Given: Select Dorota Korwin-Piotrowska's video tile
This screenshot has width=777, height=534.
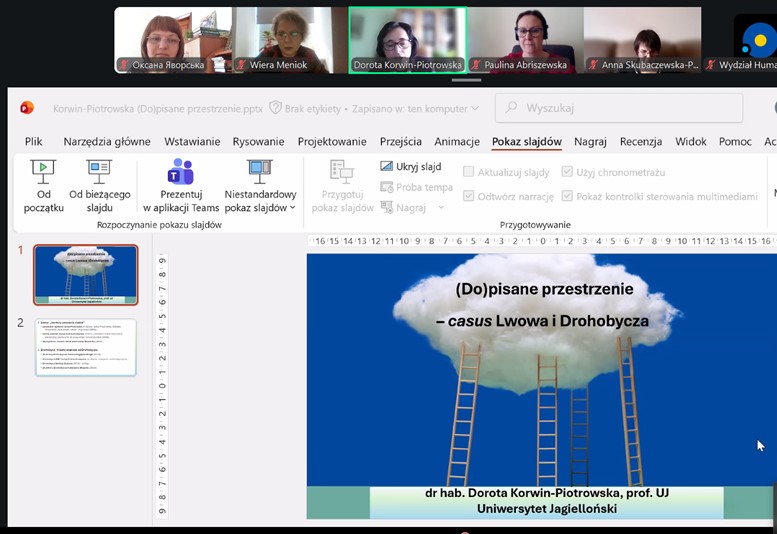Looking at the screenshot, I should pyautogui.click(x=407, y=40).
